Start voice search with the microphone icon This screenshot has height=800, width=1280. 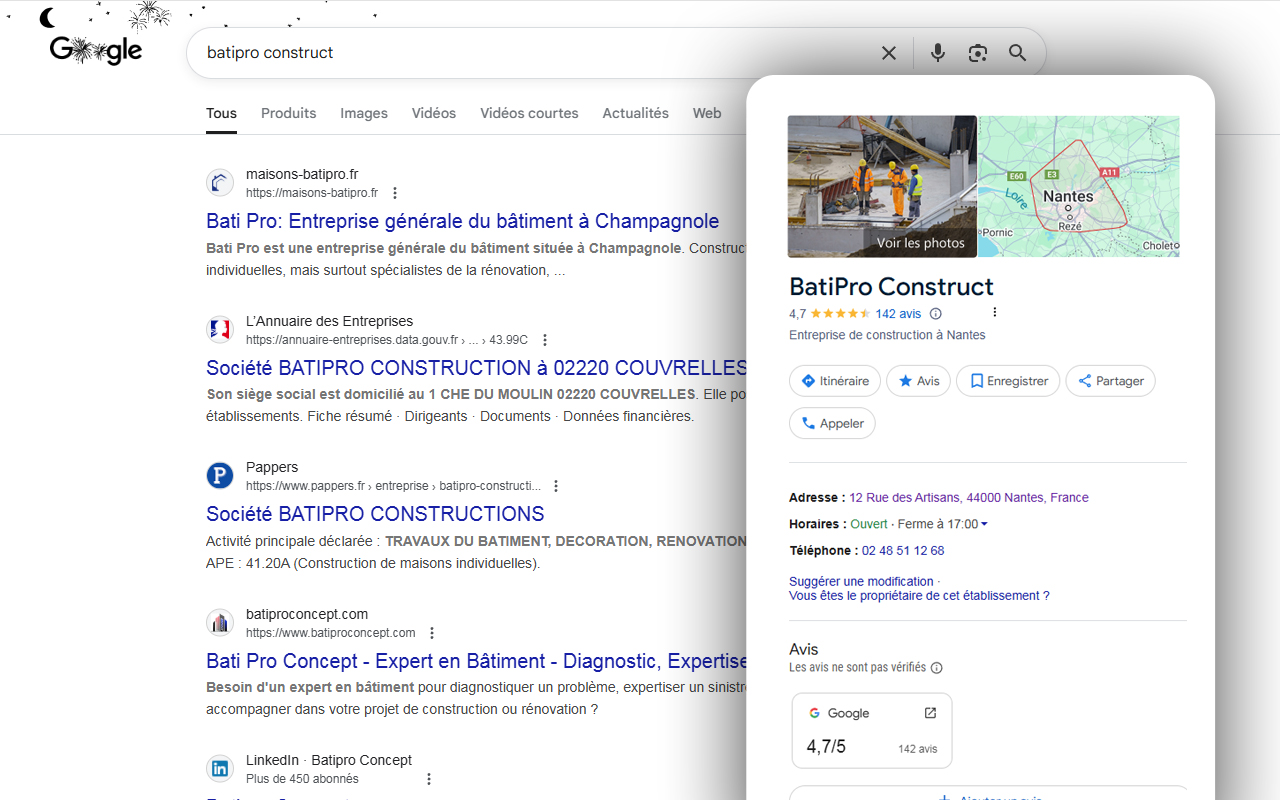point(937,53)
